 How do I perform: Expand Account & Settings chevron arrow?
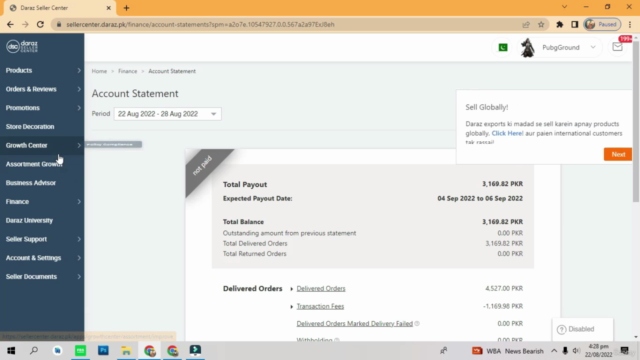[x=79, y=258]
